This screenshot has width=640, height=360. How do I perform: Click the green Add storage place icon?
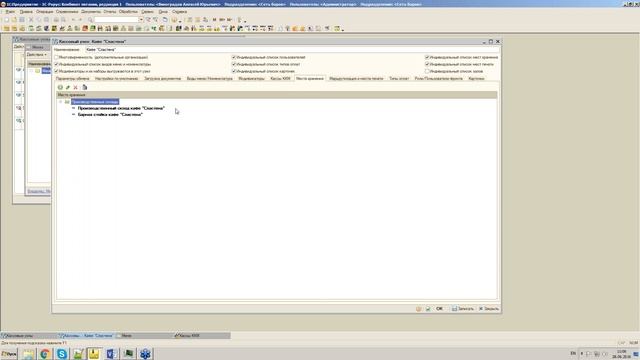click(x=60, y=87)
